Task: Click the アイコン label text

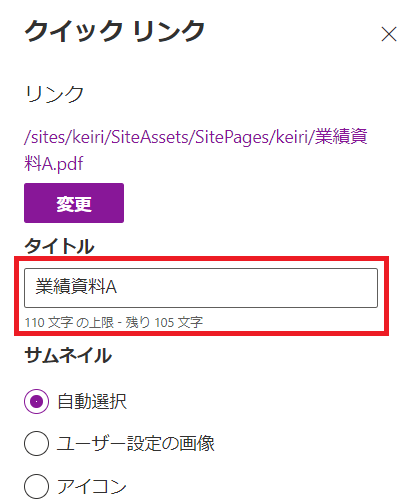Action: pos(92,486)
